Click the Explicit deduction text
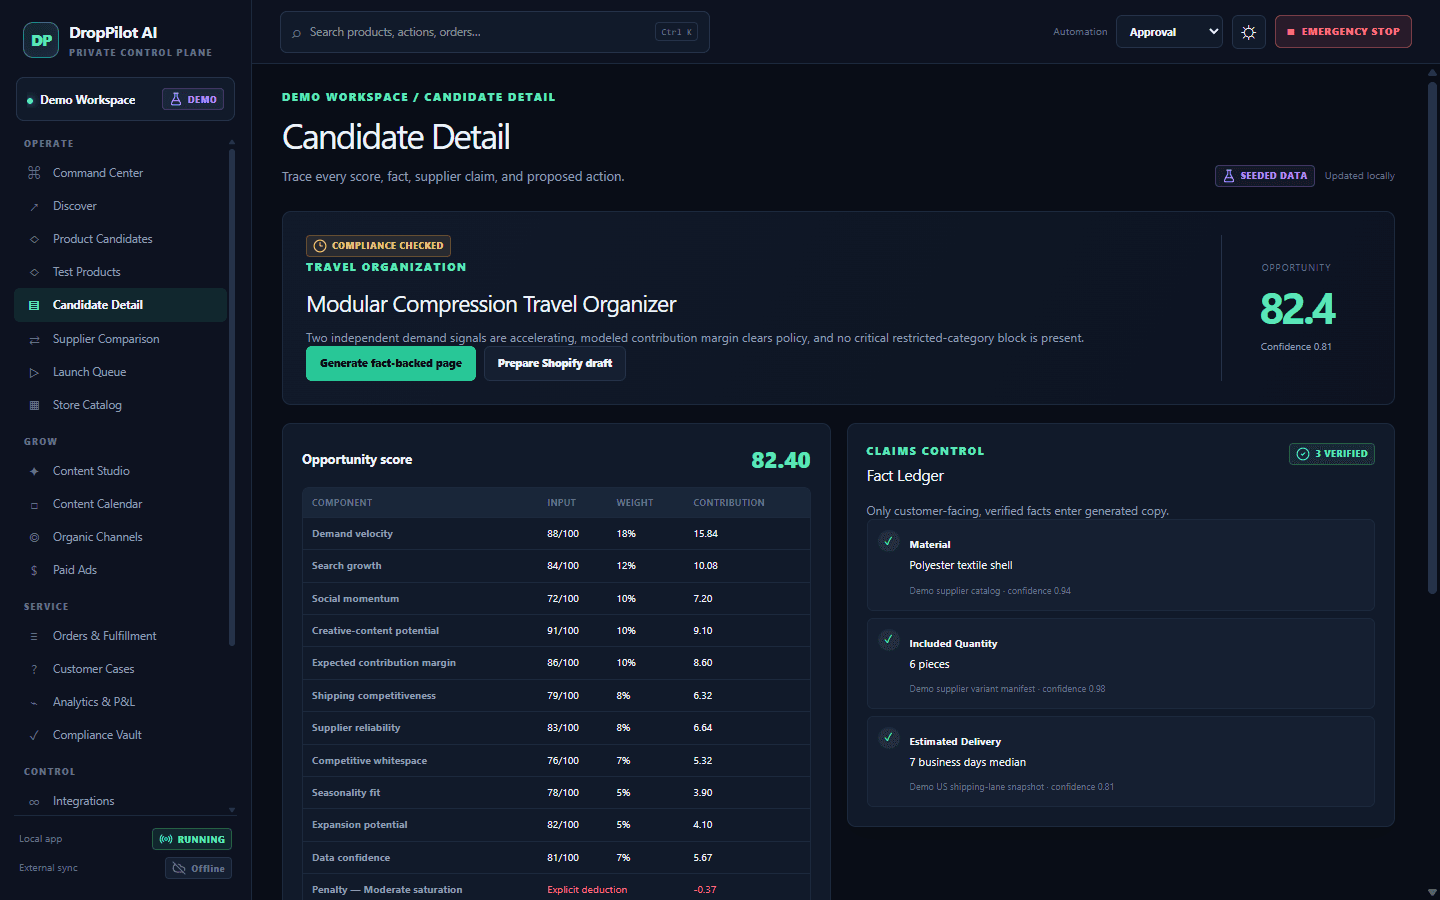This screenshot has width=1440, height=900. (x=587, y=890)
